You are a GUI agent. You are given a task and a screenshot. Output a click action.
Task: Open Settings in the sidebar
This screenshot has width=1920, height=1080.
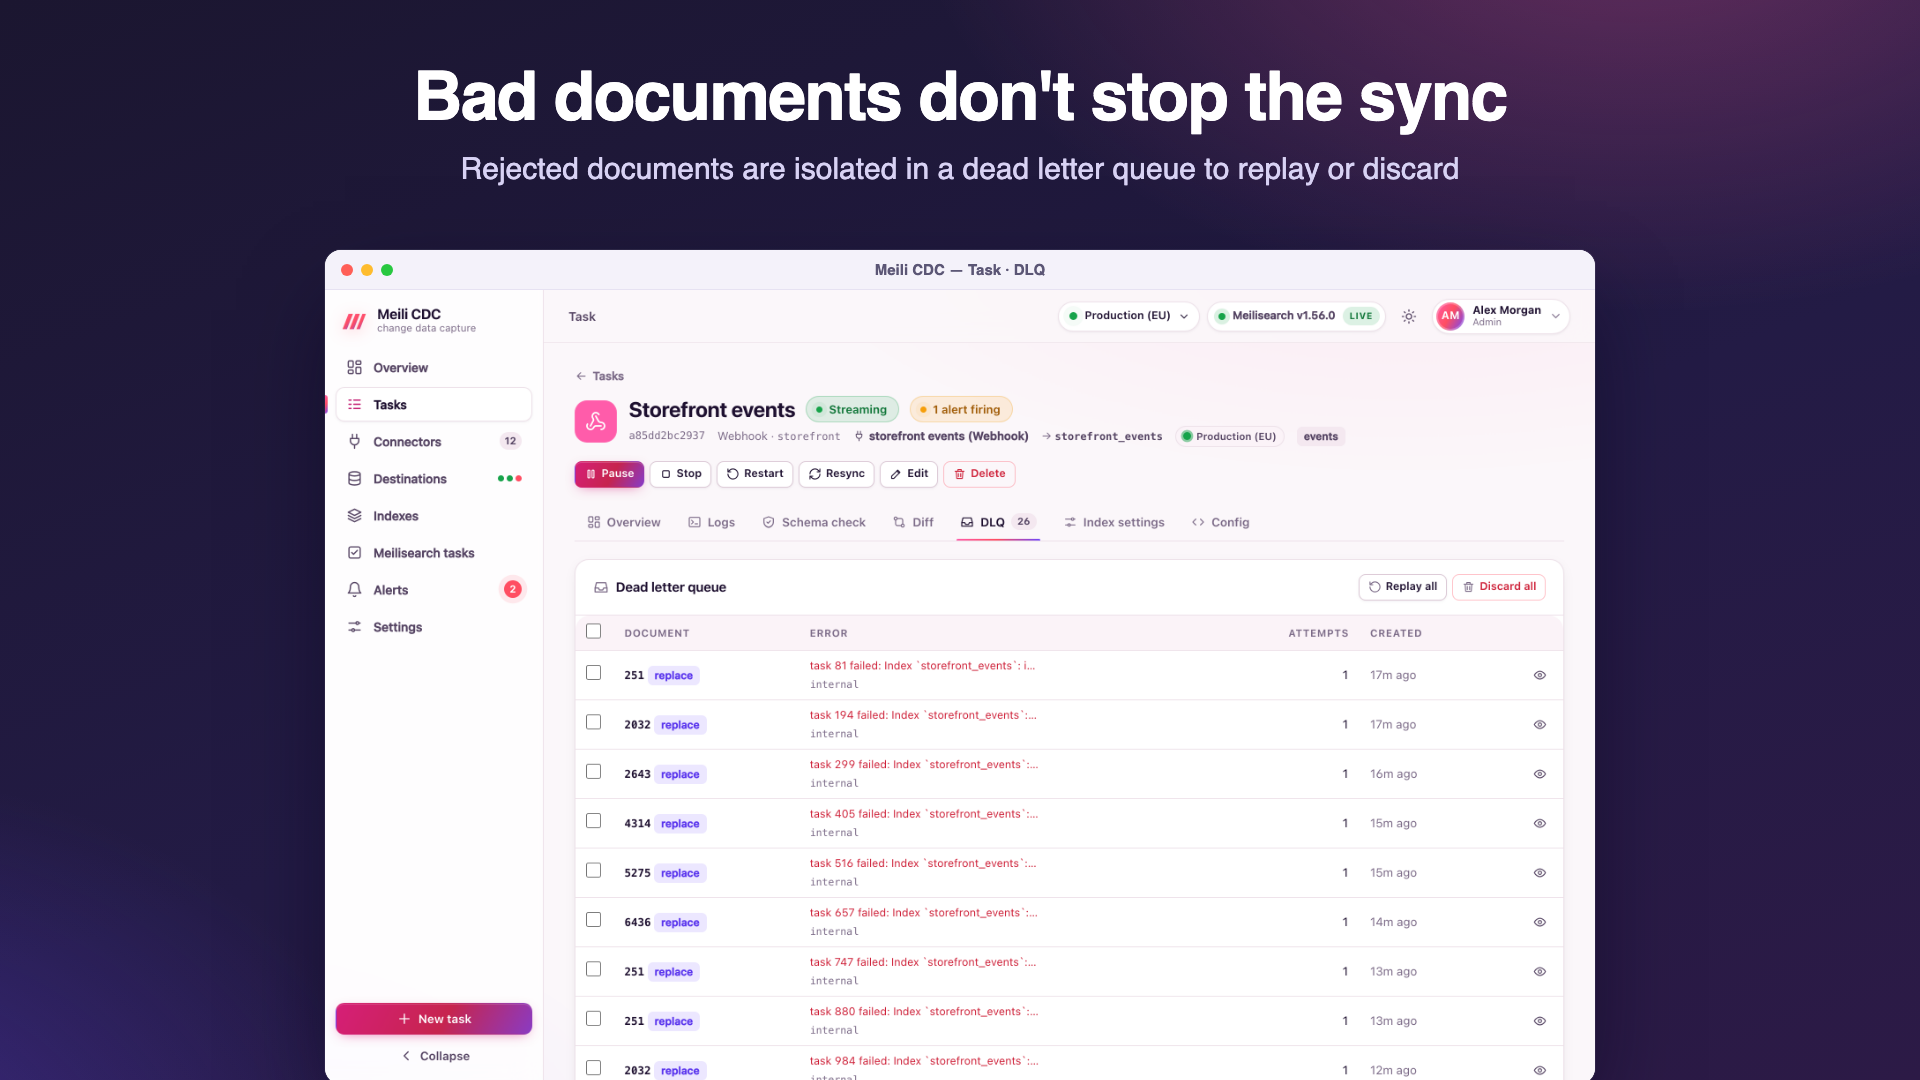[434, 627]
